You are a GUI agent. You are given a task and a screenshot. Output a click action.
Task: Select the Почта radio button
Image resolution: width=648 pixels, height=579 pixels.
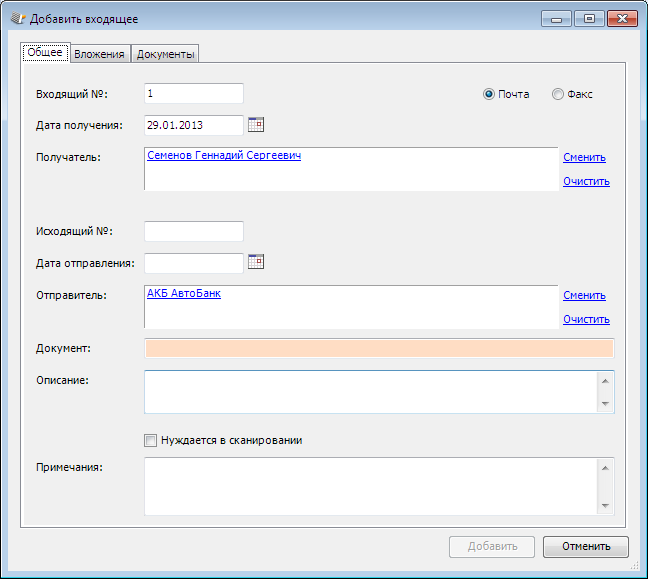point(489,94)
